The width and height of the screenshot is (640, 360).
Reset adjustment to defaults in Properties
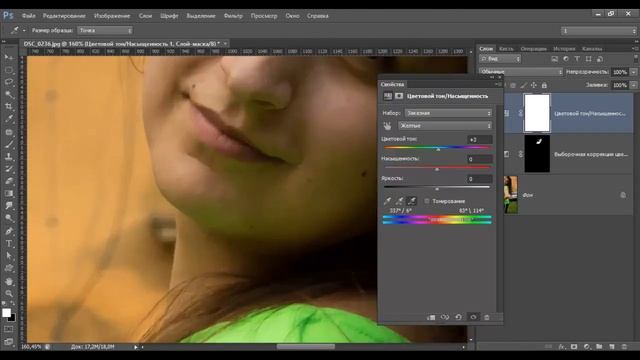(x=458, y=317)
